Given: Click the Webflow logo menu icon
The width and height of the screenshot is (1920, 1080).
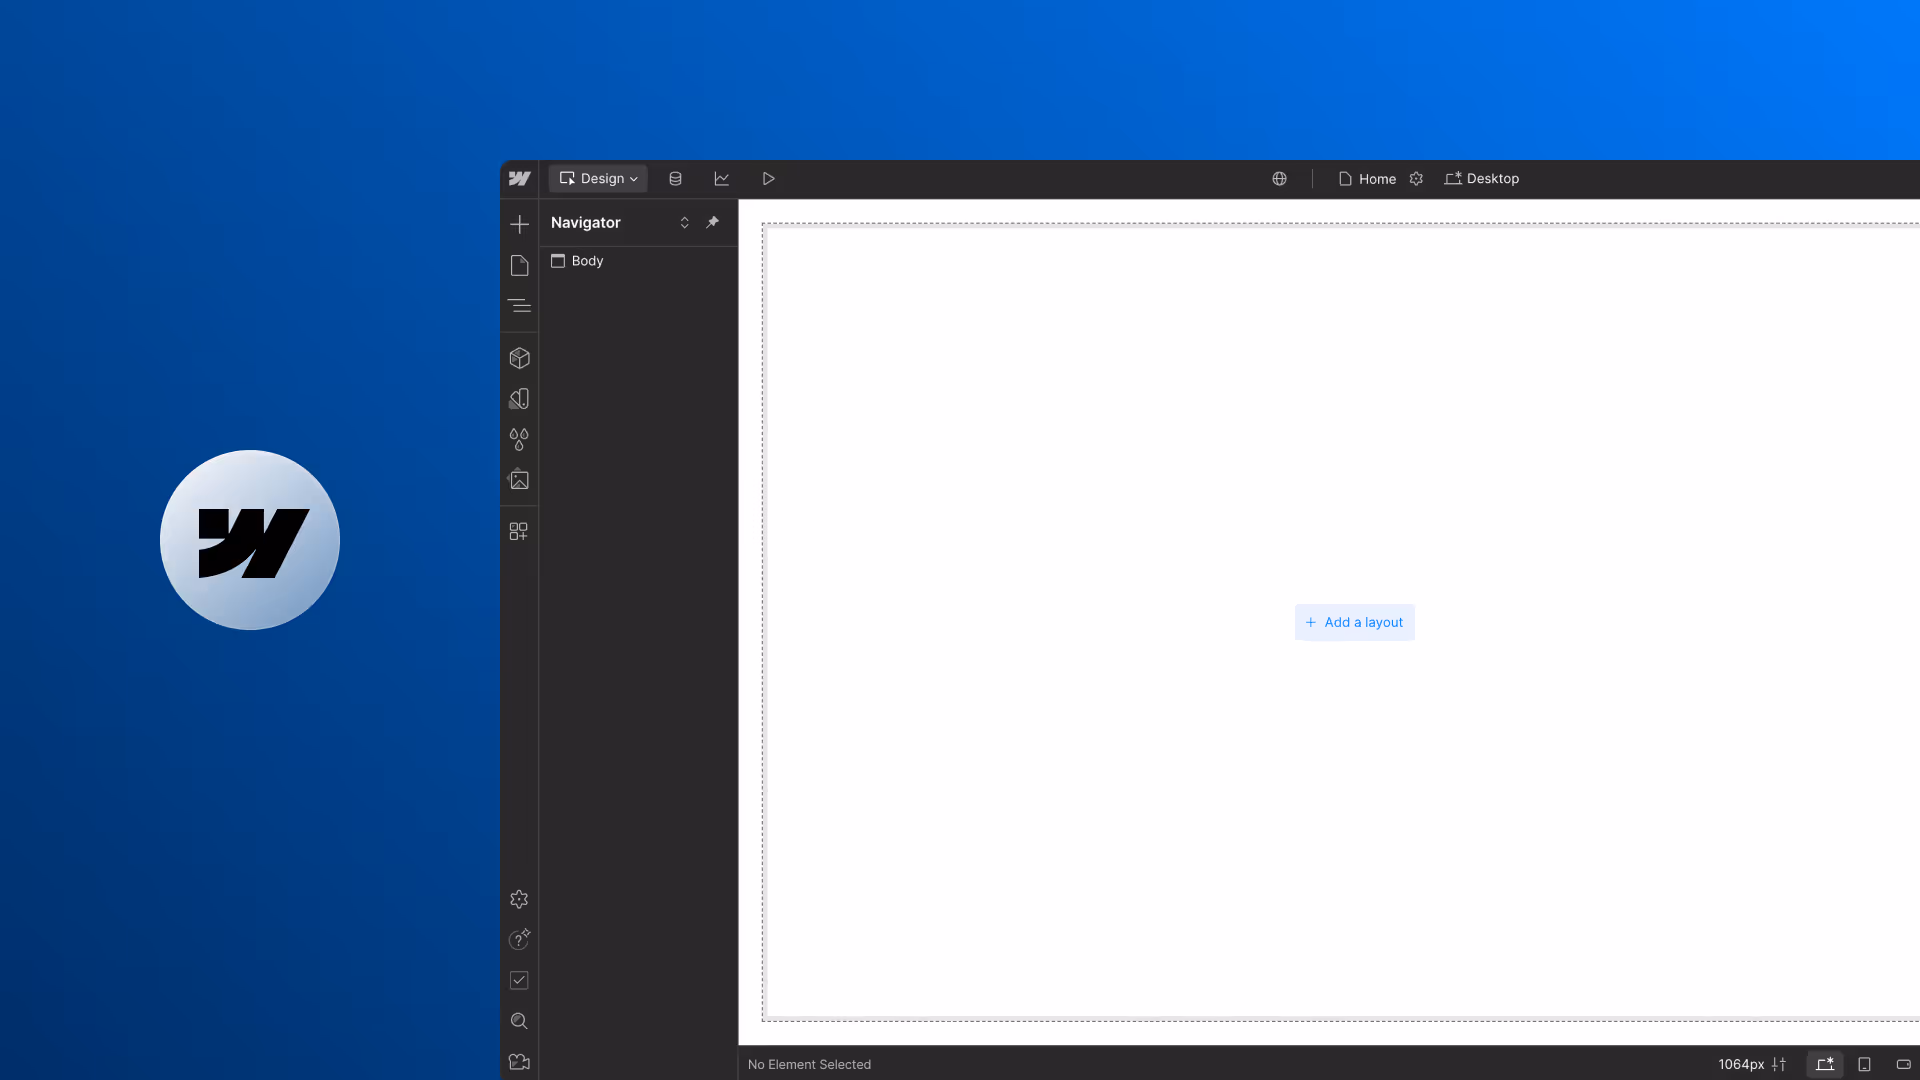Looking at the screenshot, I should pyautogui.click(x=519, y=179).
